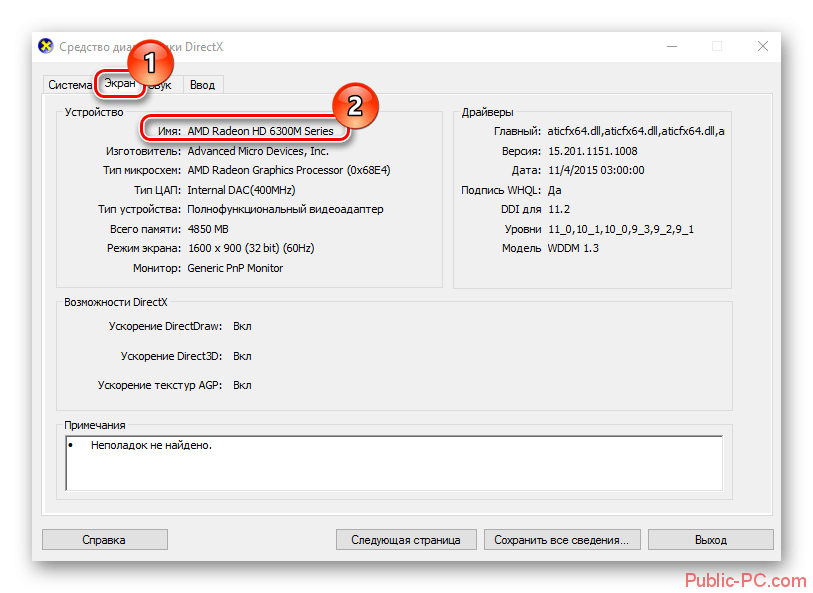Click the red badge numbered 2

[x=353, y=106]
